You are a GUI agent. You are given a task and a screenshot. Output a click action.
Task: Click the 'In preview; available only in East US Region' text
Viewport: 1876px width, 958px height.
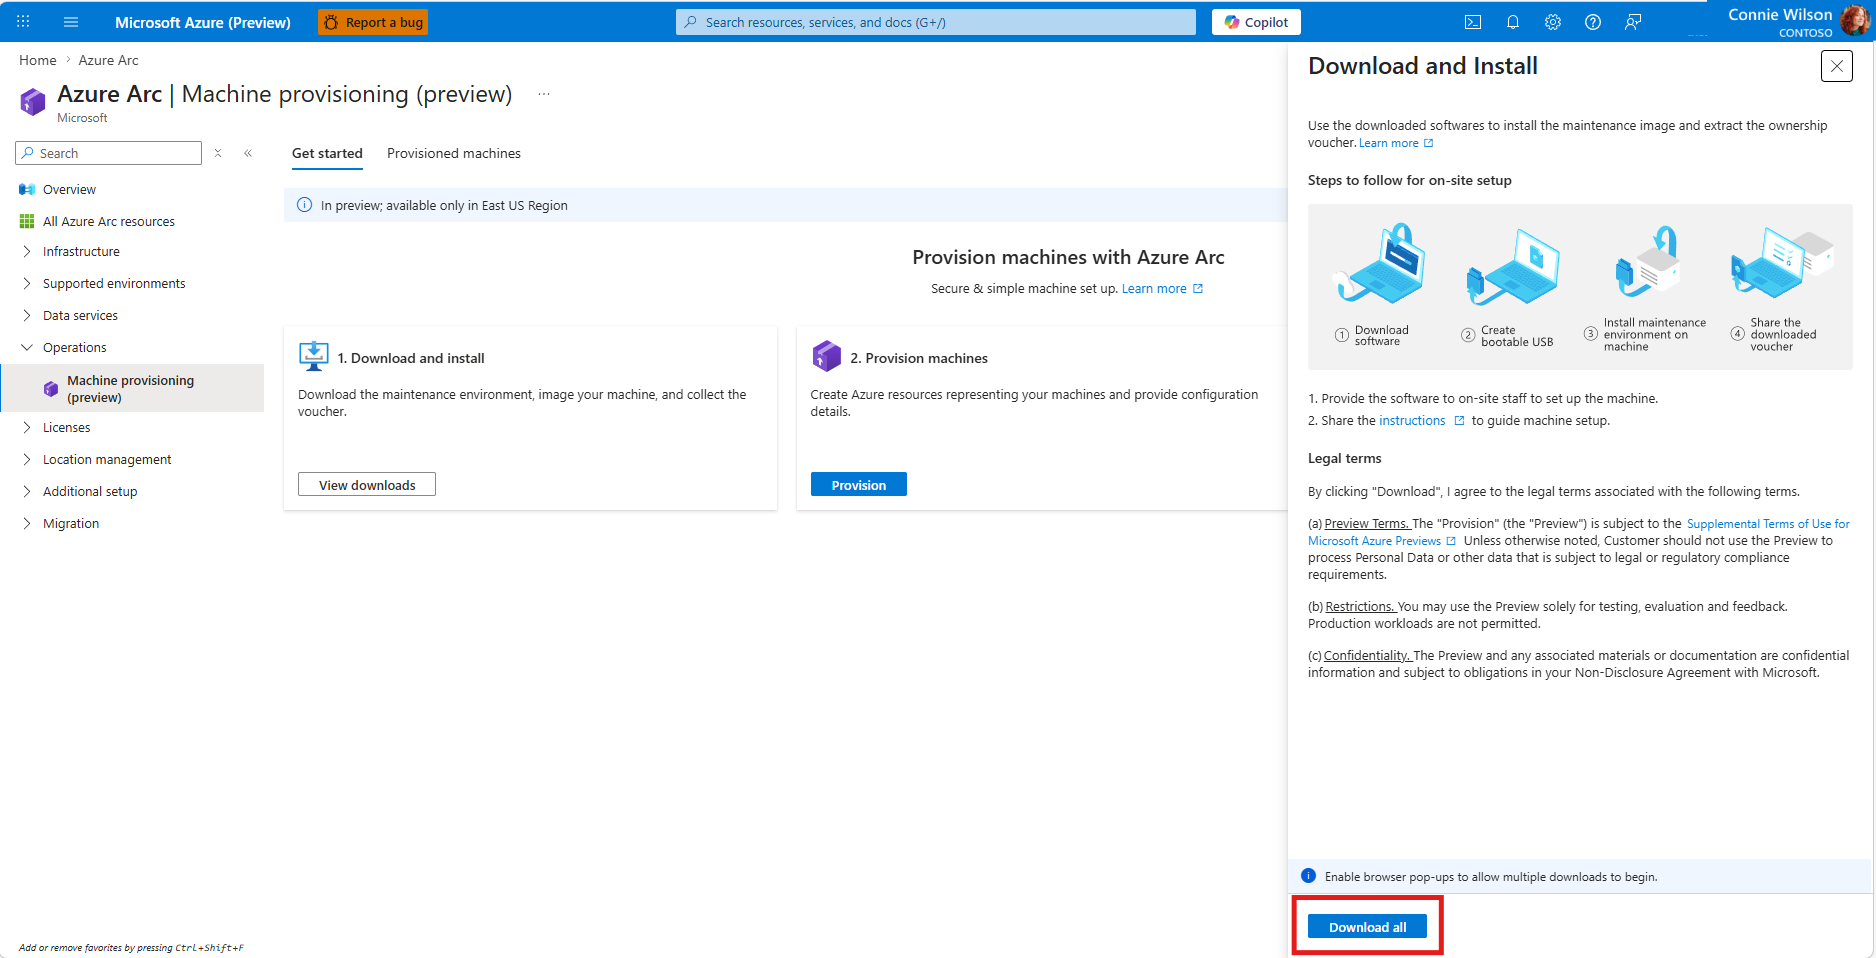444,206
